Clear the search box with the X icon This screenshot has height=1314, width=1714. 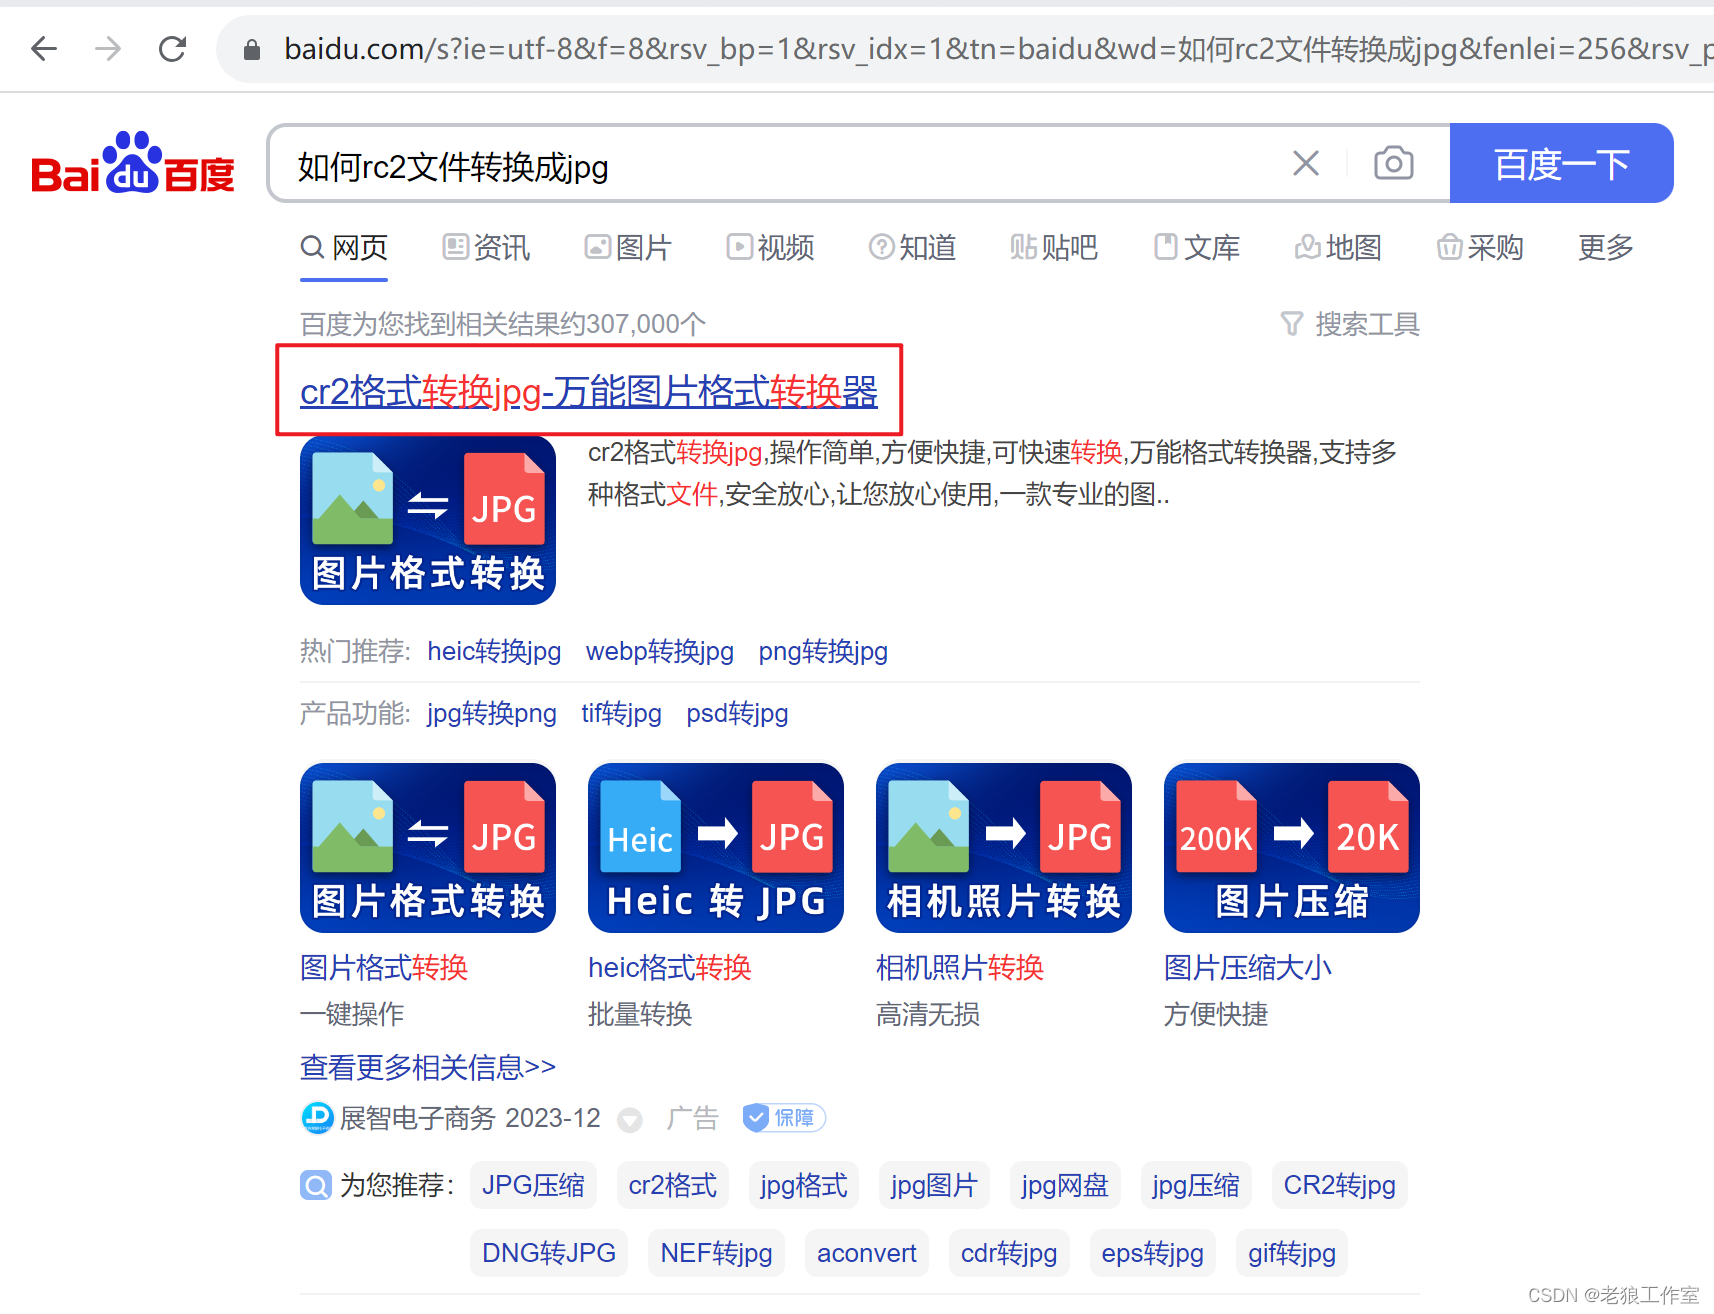click(x=1306, y=163)
